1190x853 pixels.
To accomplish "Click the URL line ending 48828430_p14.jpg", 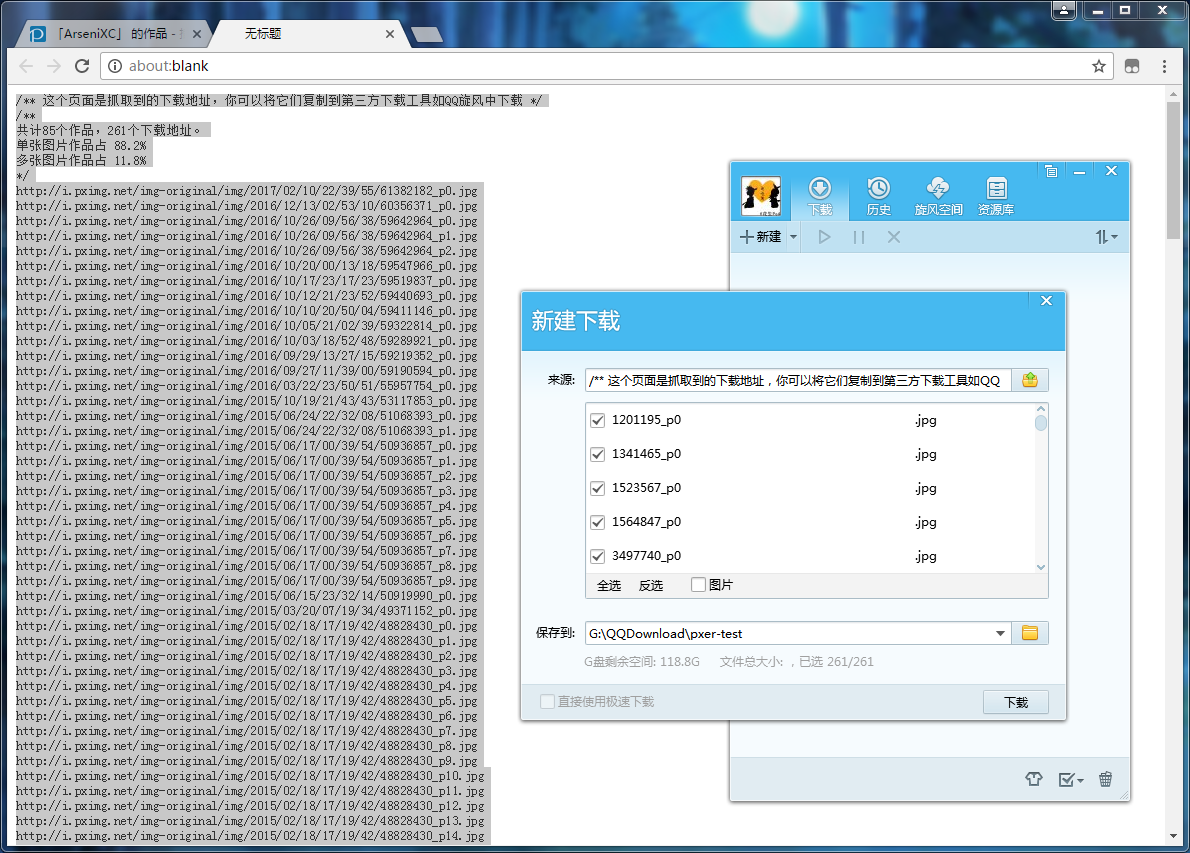I will click(250, 836).
